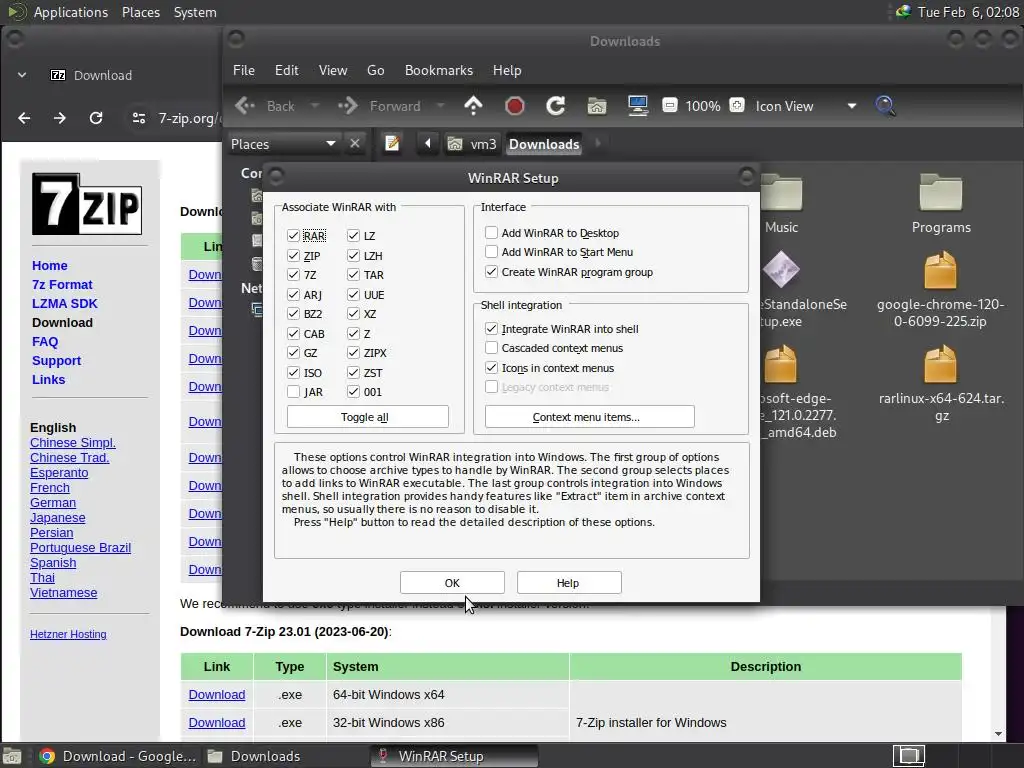
Task: Click the workspace switcher in bottom panel
Action: (x=908, y=756)
